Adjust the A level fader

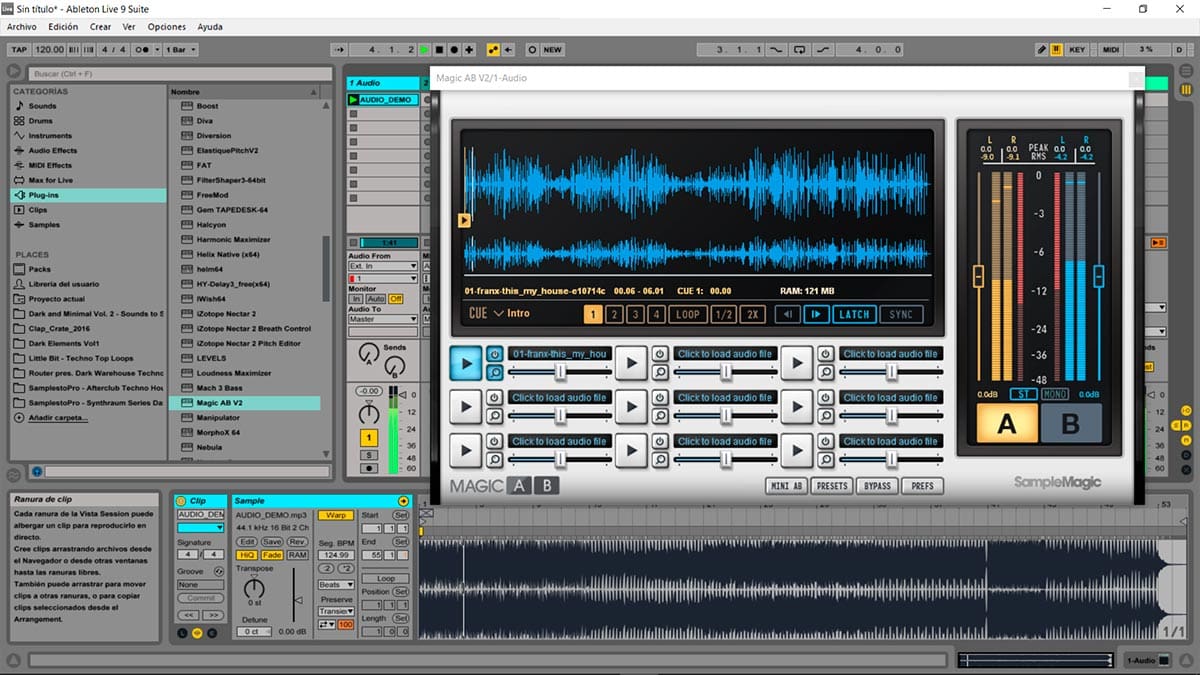tap(978, 275)
